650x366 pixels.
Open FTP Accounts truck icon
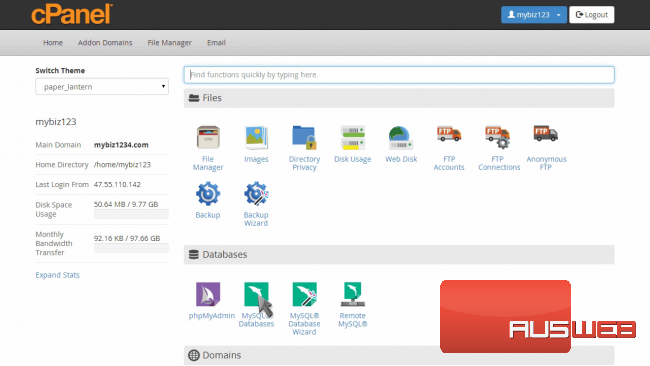449,134
